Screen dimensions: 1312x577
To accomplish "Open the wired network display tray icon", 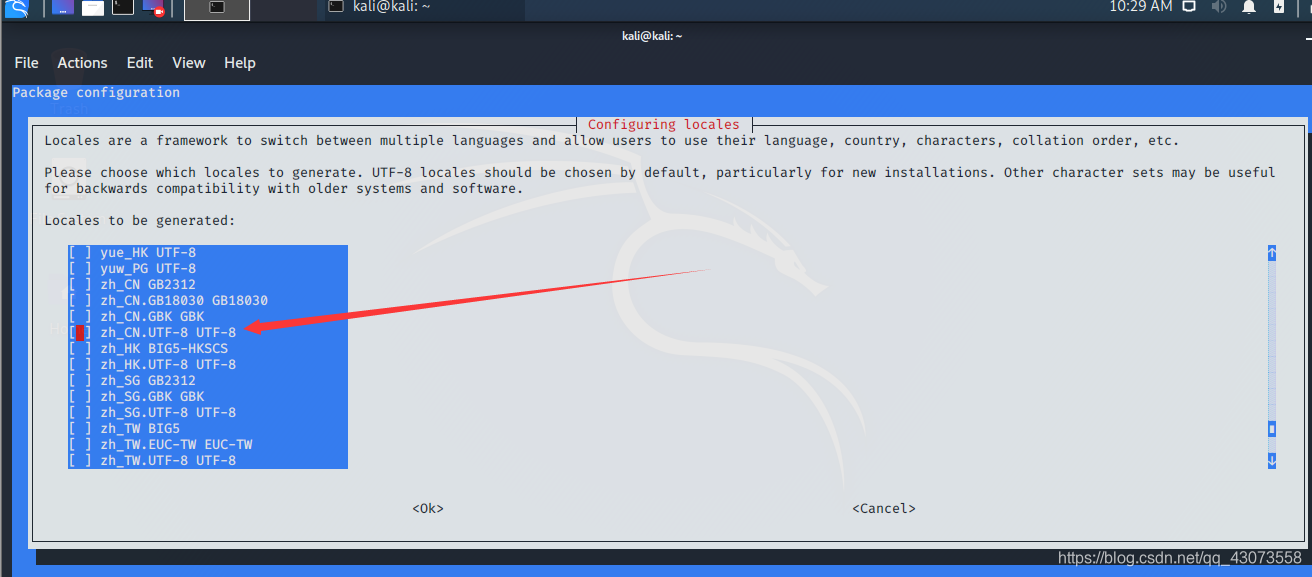I will [1189, 7].
